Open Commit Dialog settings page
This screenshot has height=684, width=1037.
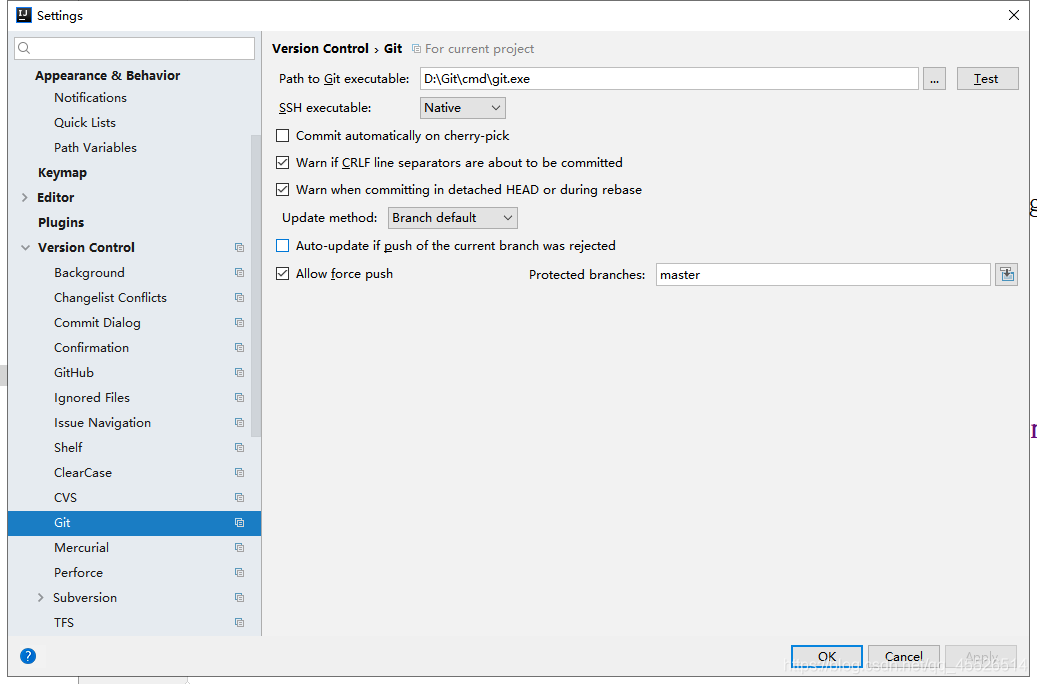(x=97, y=323)
